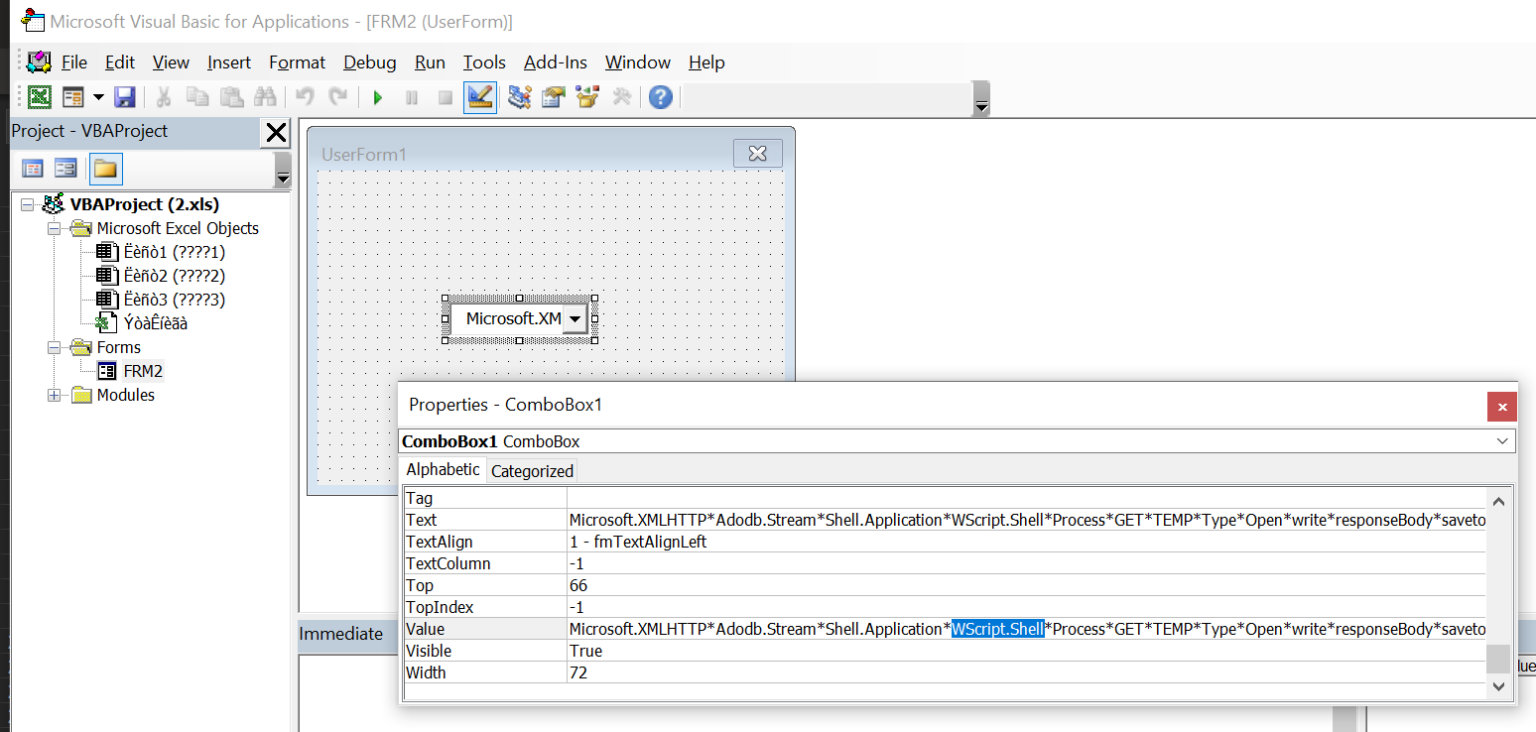Click the Run Sub/UserForm play icon
This screenshot has width=1536, height=732.
click(x=378, y=97)
